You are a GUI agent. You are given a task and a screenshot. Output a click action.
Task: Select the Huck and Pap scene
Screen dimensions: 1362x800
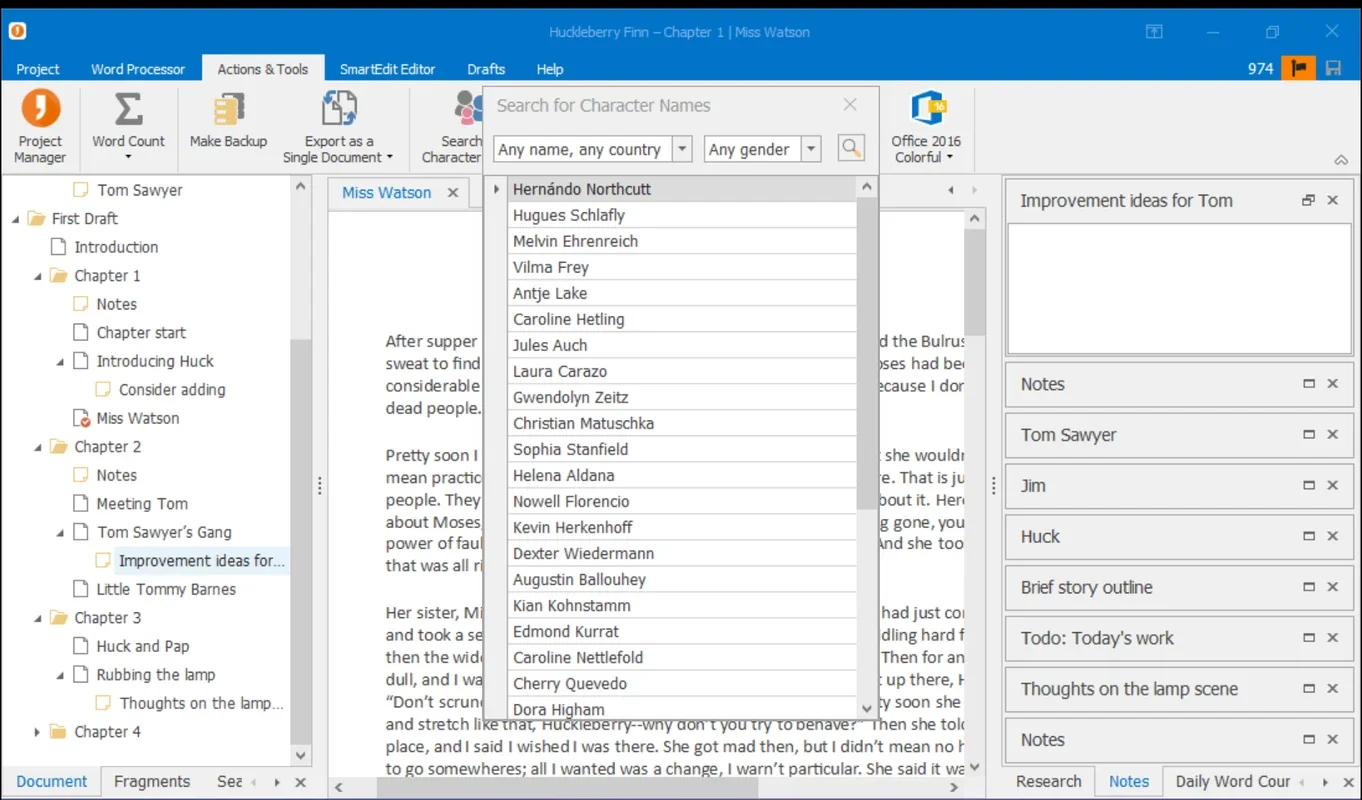[143, 647]
